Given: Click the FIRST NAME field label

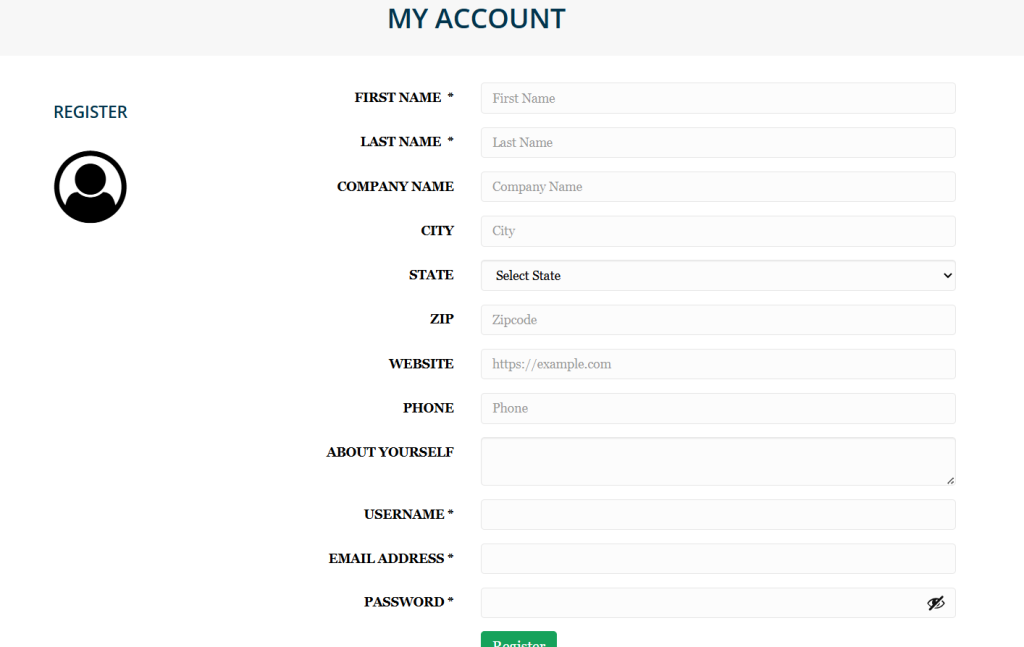Looking at the screenshot, I should (398, 98).
